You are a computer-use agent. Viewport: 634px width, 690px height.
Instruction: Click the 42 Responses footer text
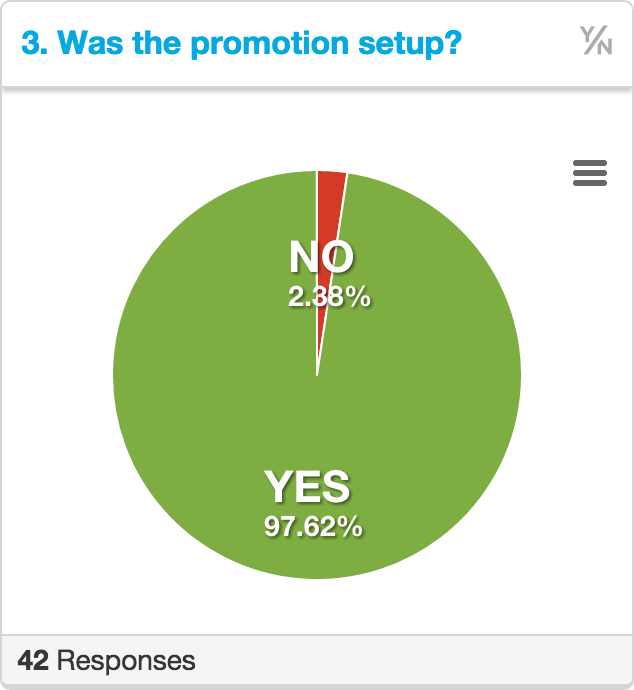pyautogui.click(x=106, y=661)
